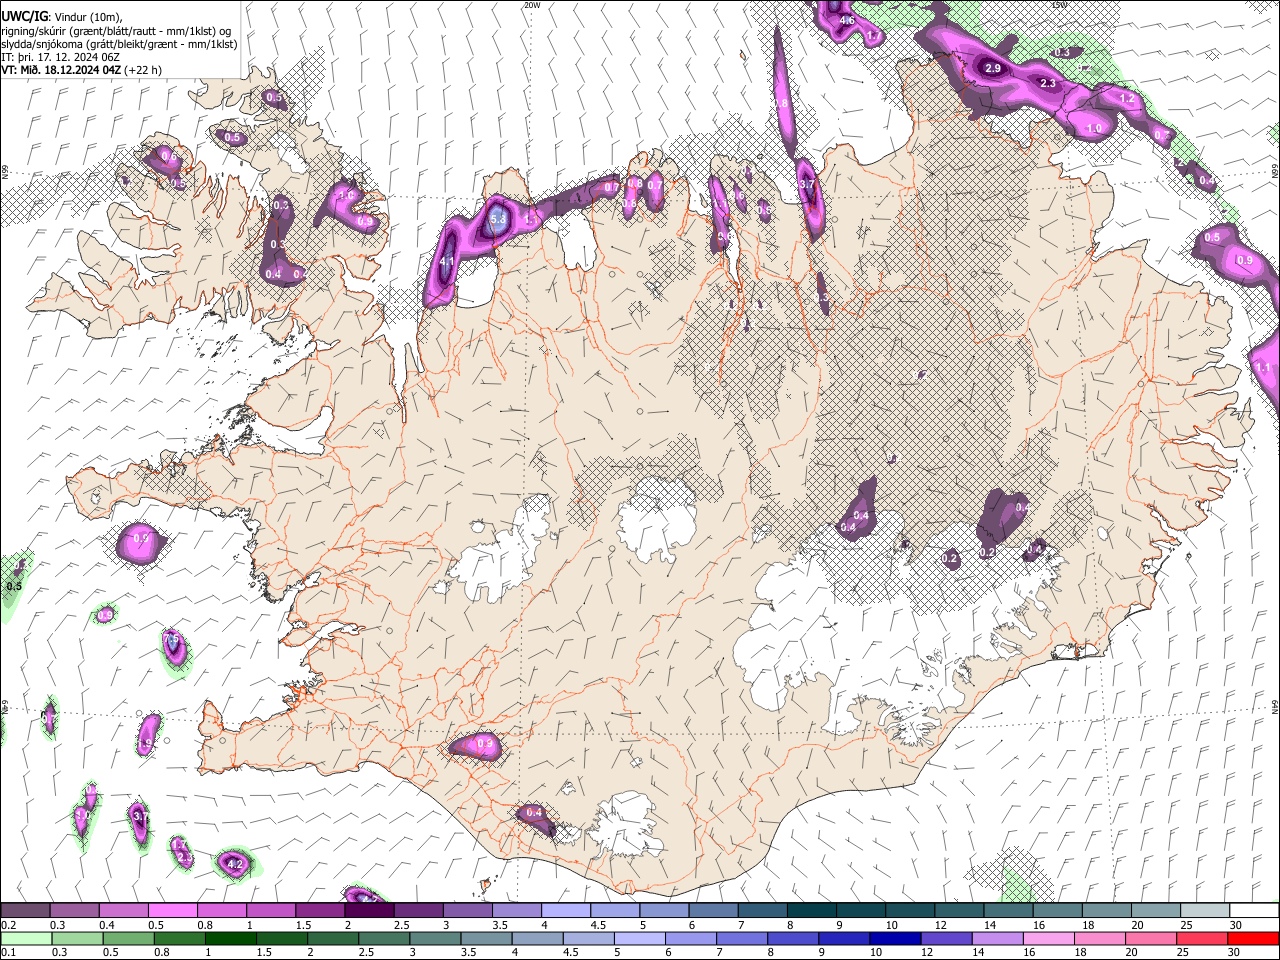Click the title text "UWC/IG: Vindur (10m)"

[61, 16]
